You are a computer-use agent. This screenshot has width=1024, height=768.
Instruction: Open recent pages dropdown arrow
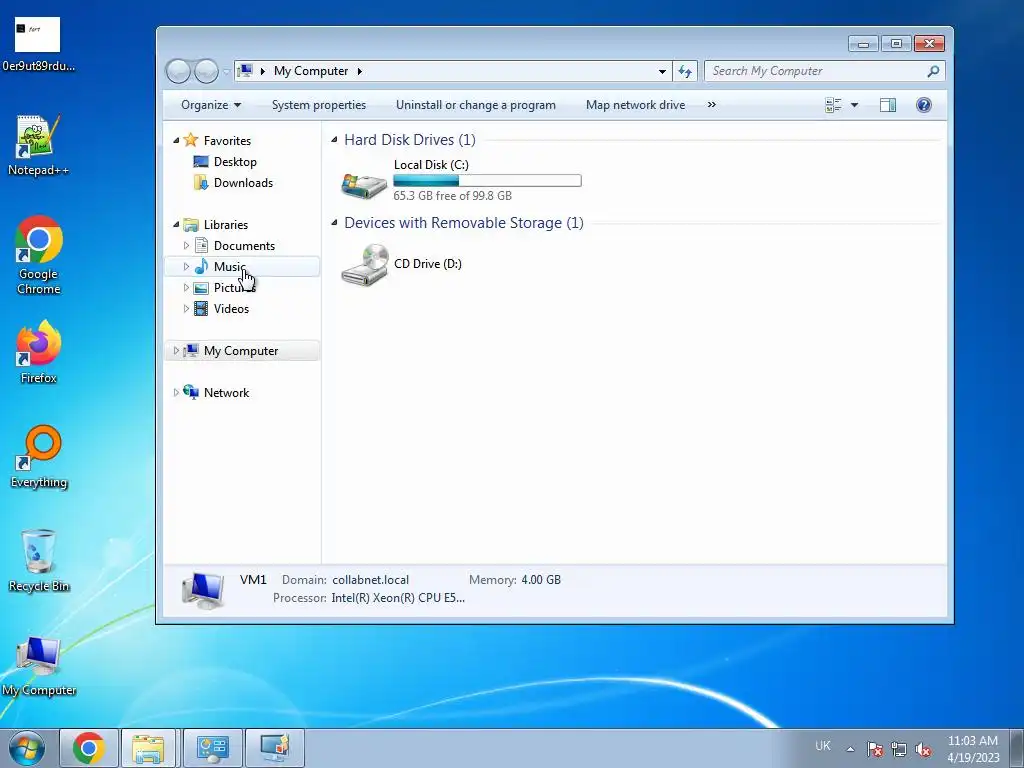click(226, 72)
